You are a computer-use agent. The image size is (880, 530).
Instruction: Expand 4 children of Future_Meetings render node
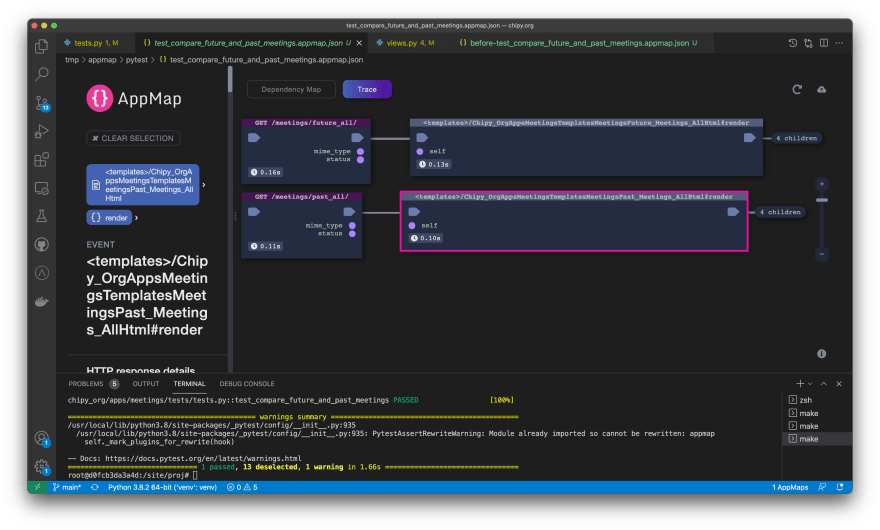click(796, 138)
